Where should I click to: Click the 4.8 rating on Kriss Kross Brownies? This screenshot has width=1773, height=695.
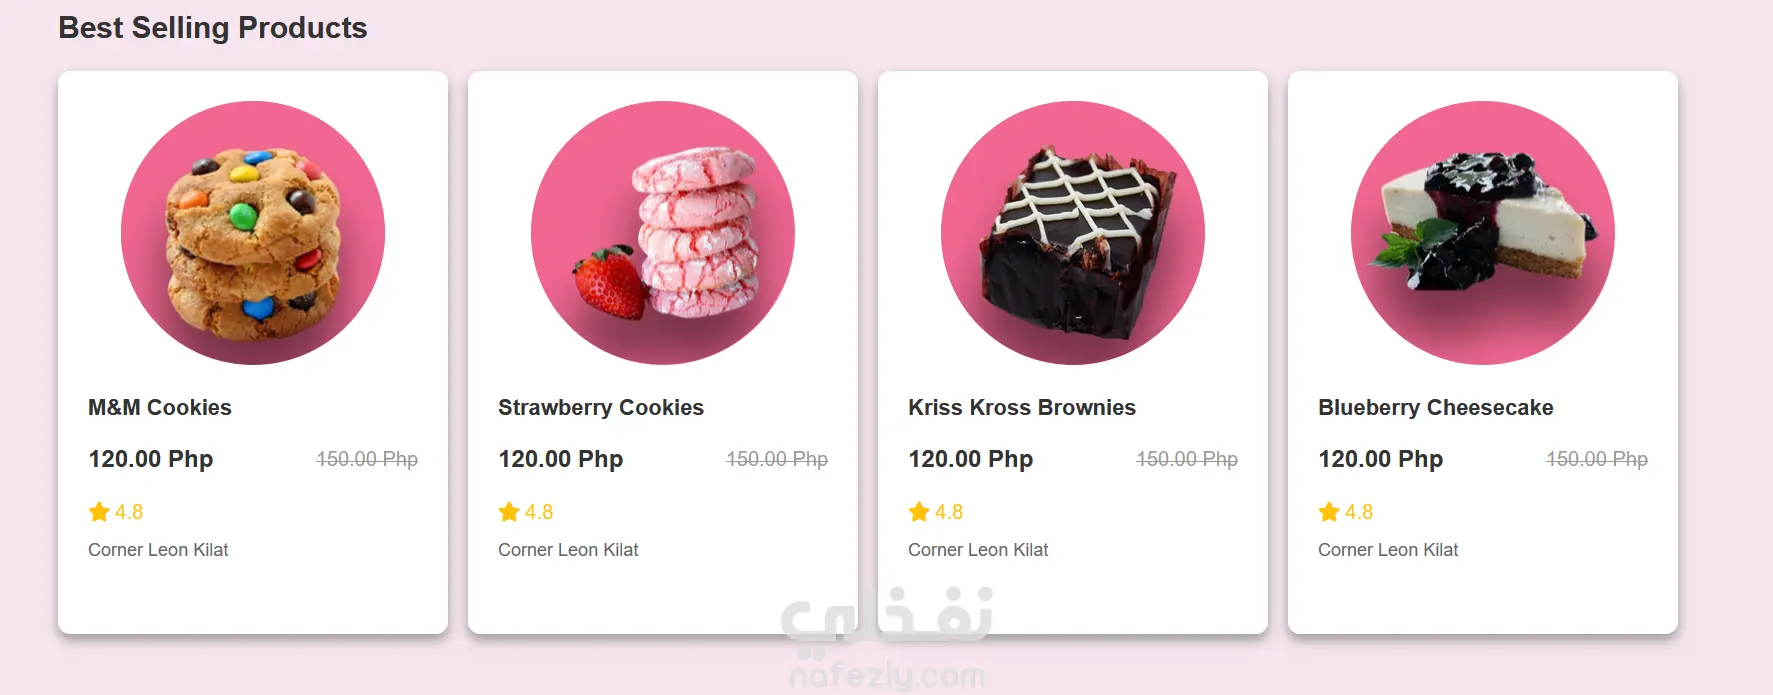pyautogui.click(x=949, y=512)
